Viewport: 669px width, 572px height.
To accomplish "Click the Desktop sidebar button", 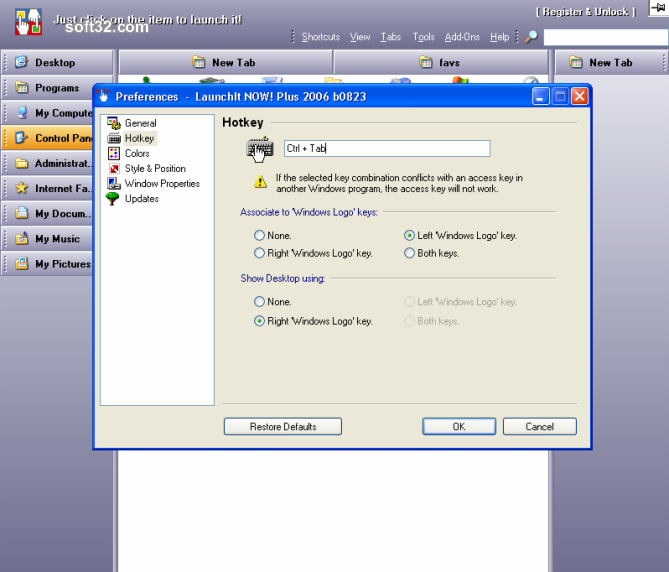I will 58,62.
